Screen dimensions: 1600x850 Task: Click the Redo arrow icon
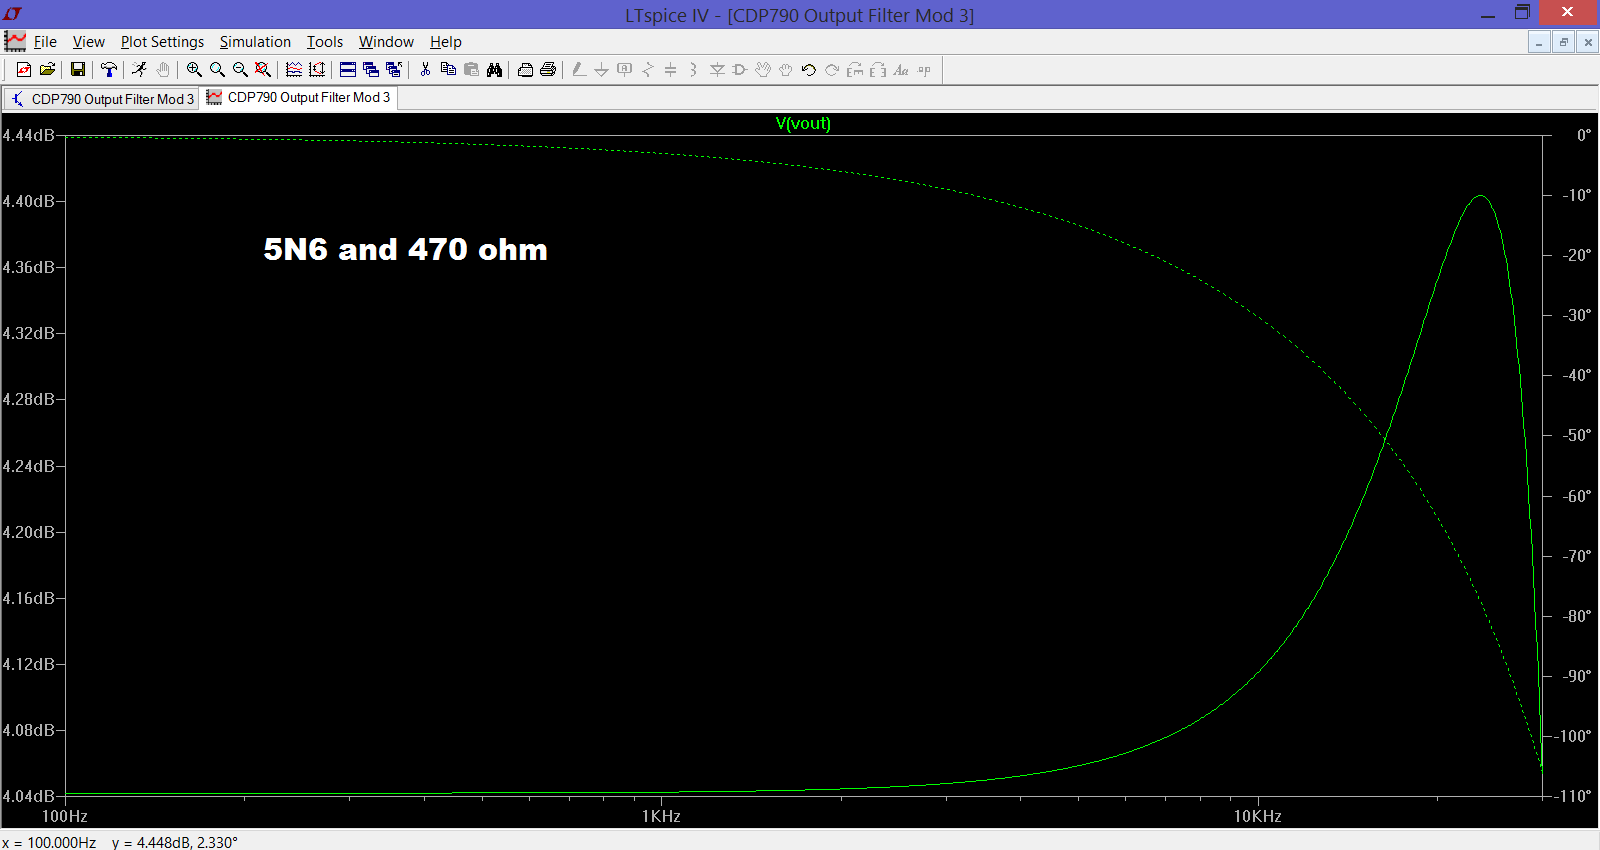pyautogui.click(x=832, y=69)
